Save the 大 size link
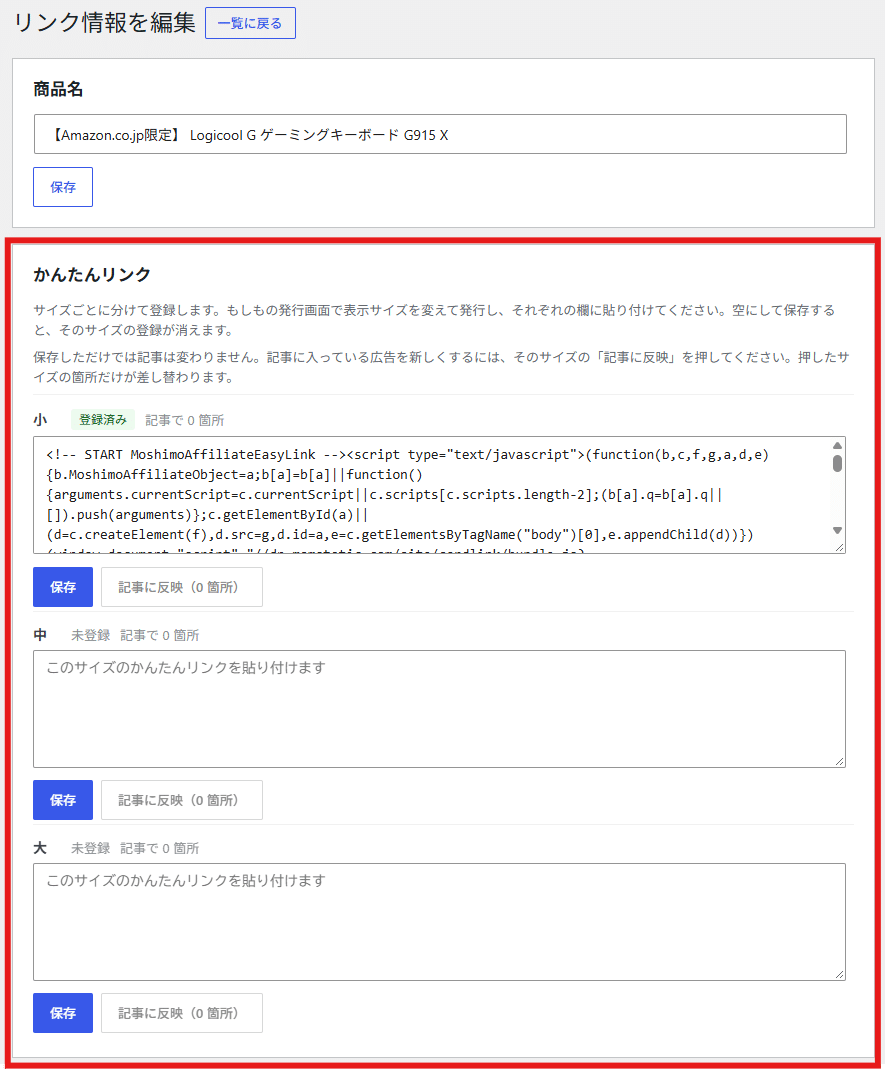885x1069 pixels. [x=63, y=1013]
